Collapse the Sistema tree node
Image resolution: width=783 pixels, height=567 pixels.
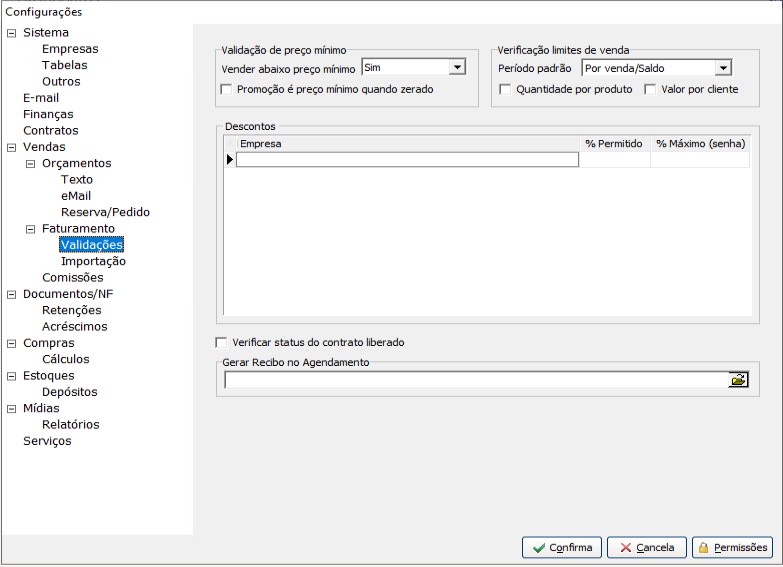point(11,33)
